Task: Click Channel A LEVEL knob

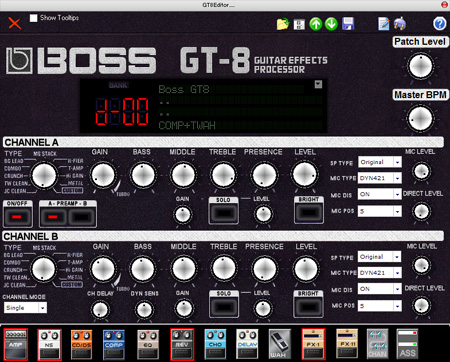Action: pos(305,174)
